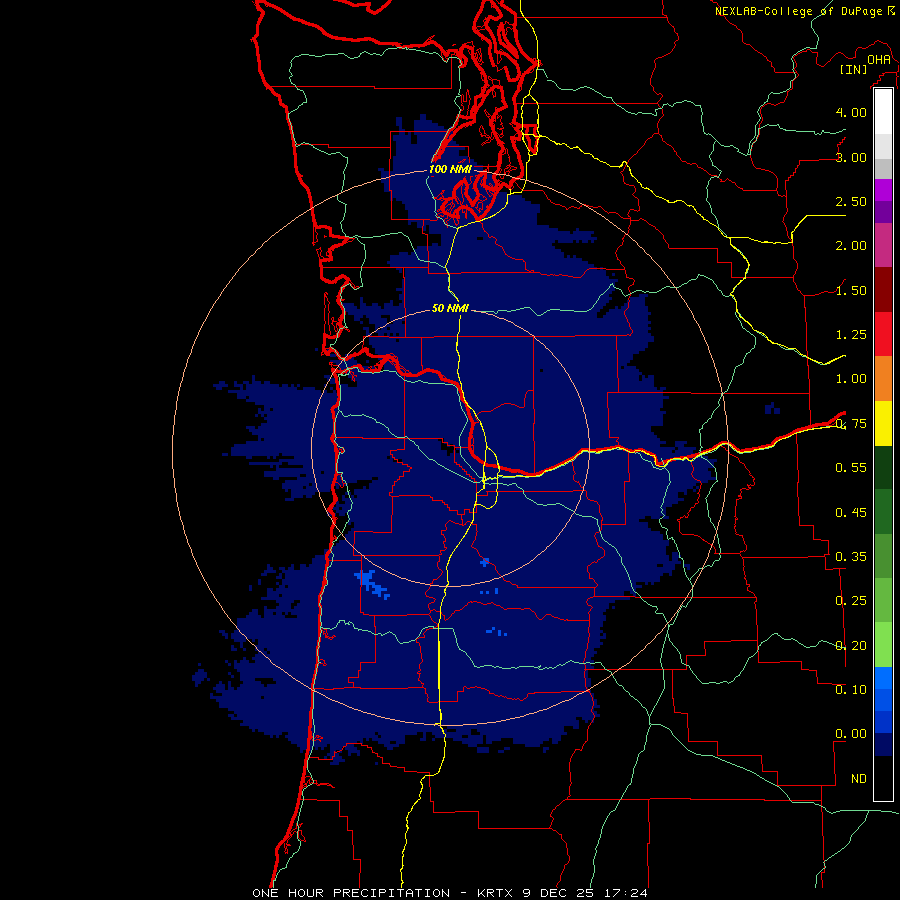
Task: Pick the black ND legend swatch
Action: [883, 778]
